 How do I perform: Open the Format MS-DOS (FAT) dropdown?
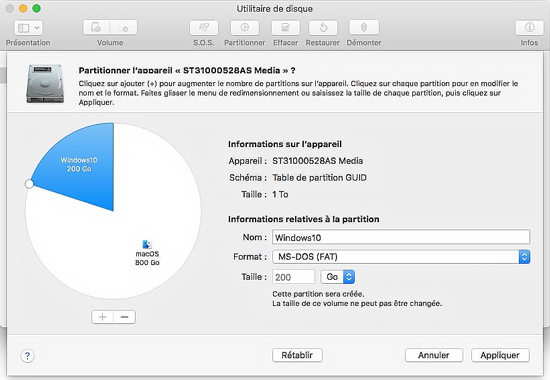[401, 257]
